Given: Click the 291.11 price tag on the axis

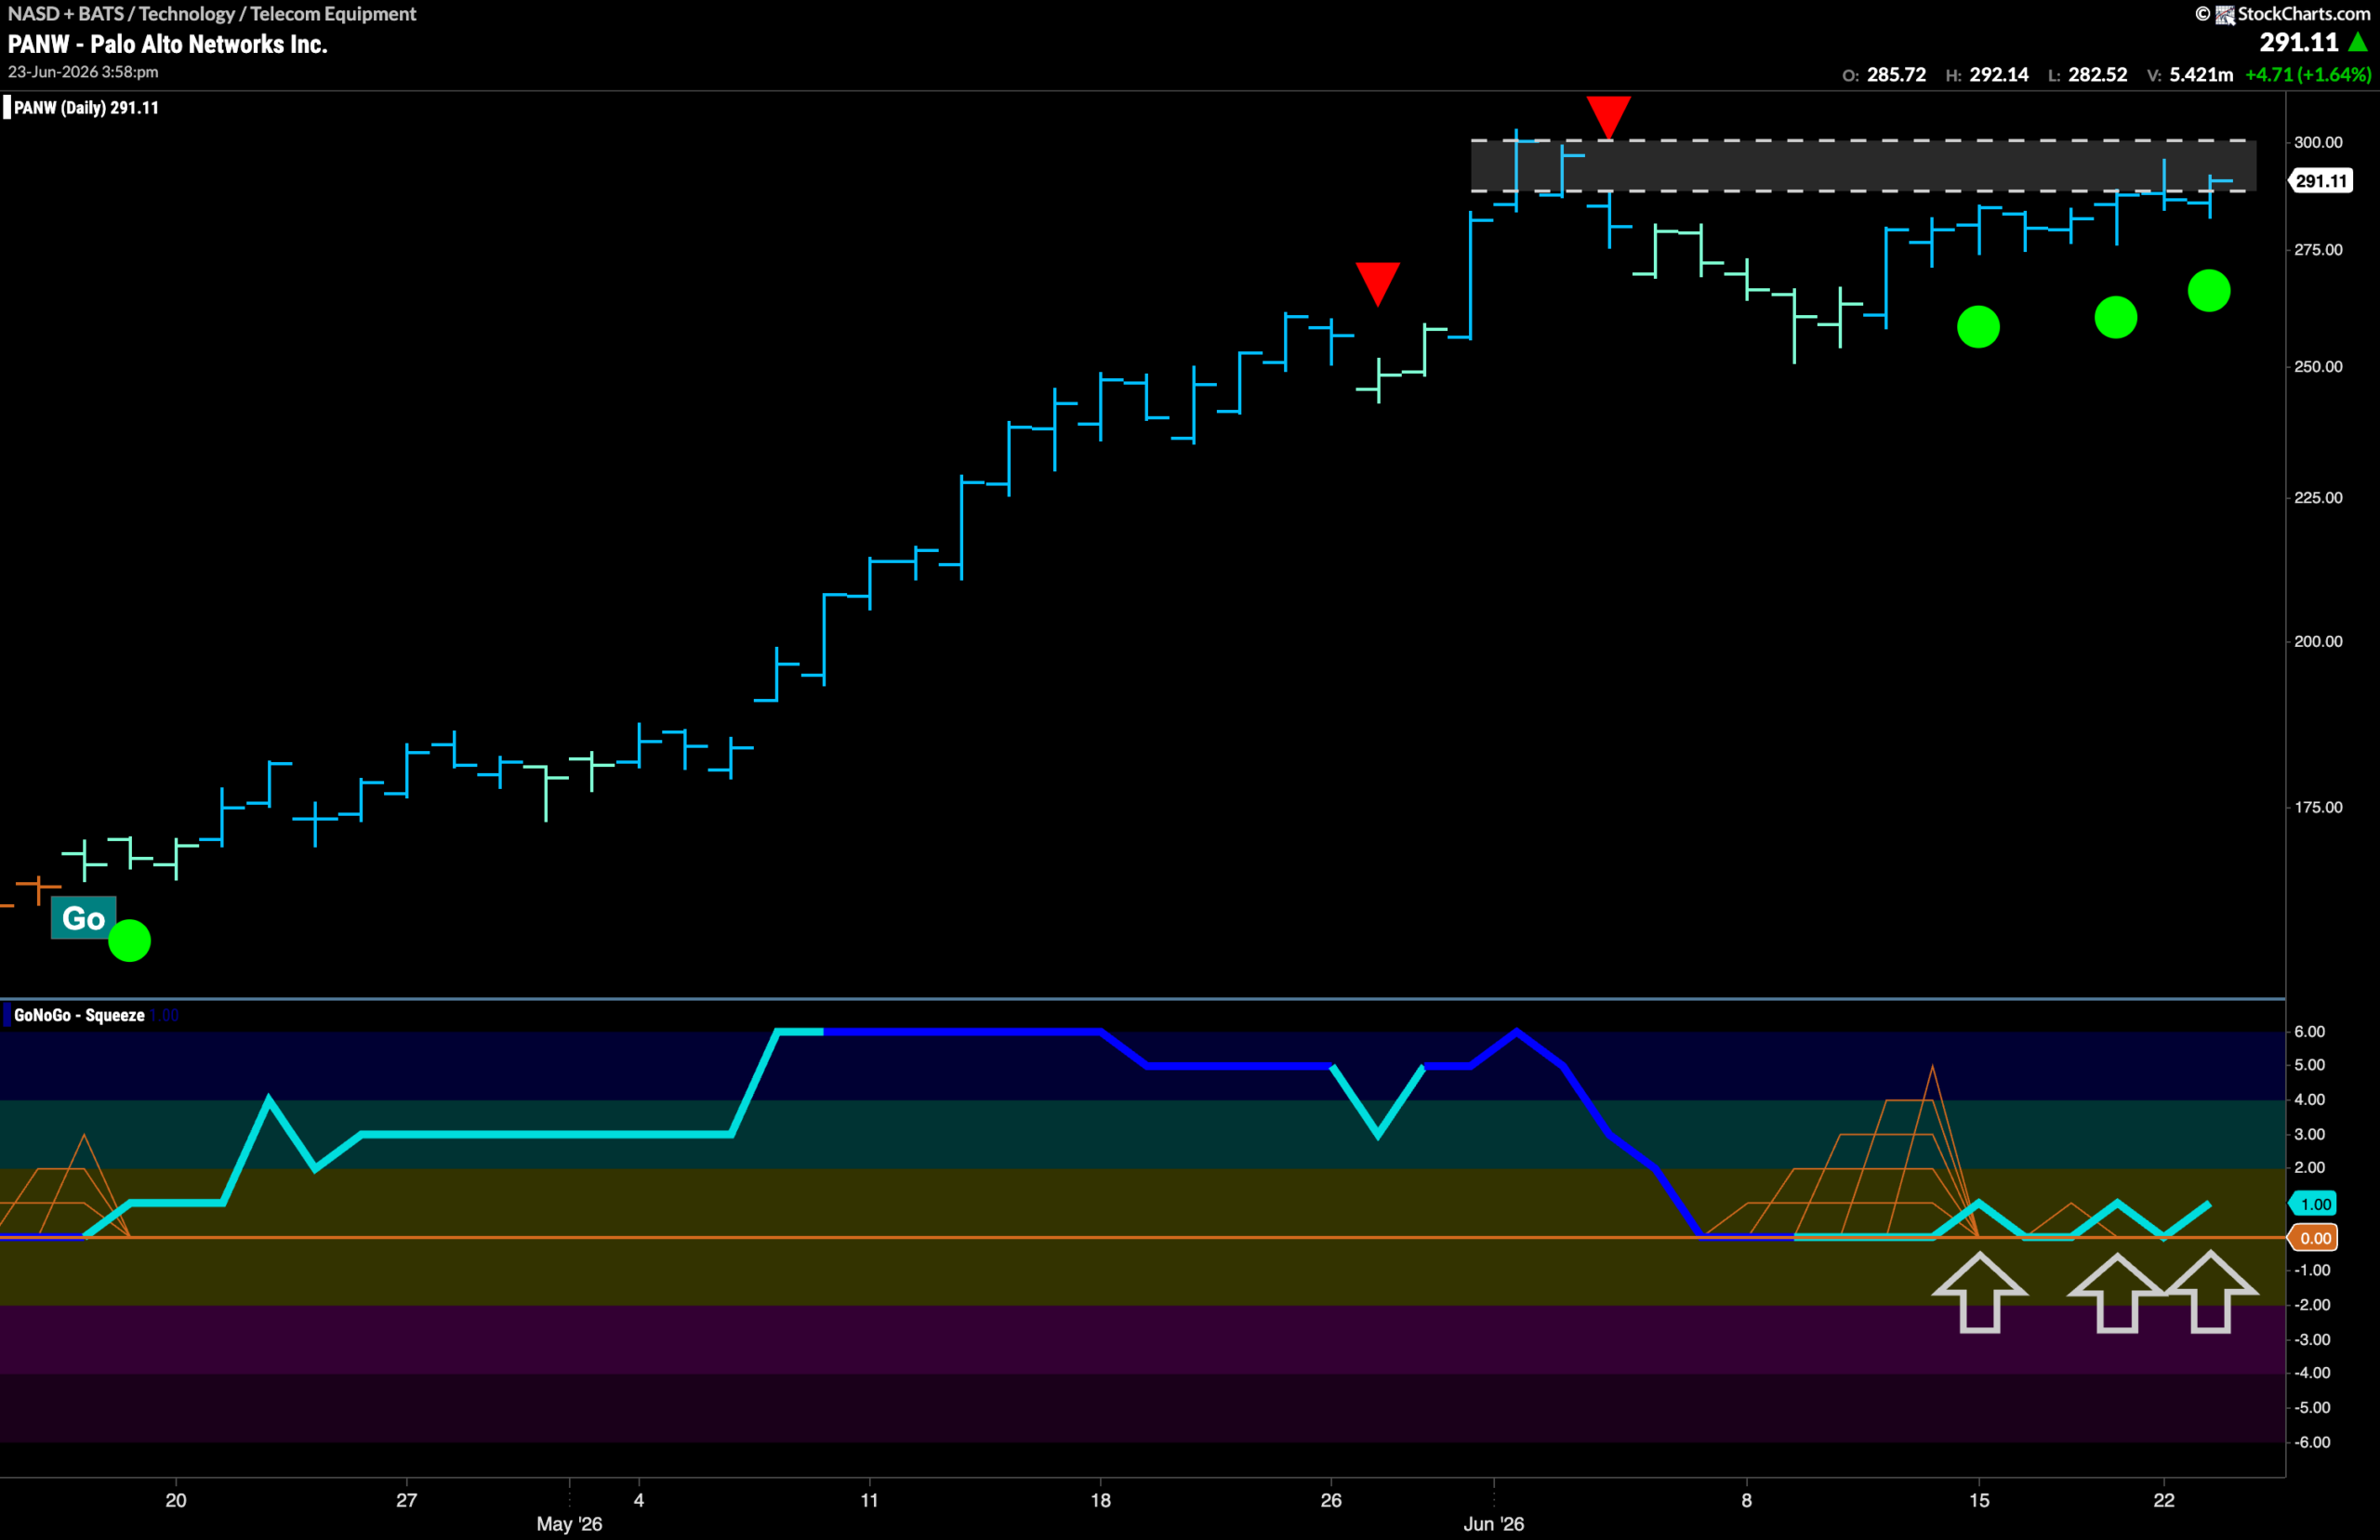Looking at the screenshot, I should pos(2320,181).
